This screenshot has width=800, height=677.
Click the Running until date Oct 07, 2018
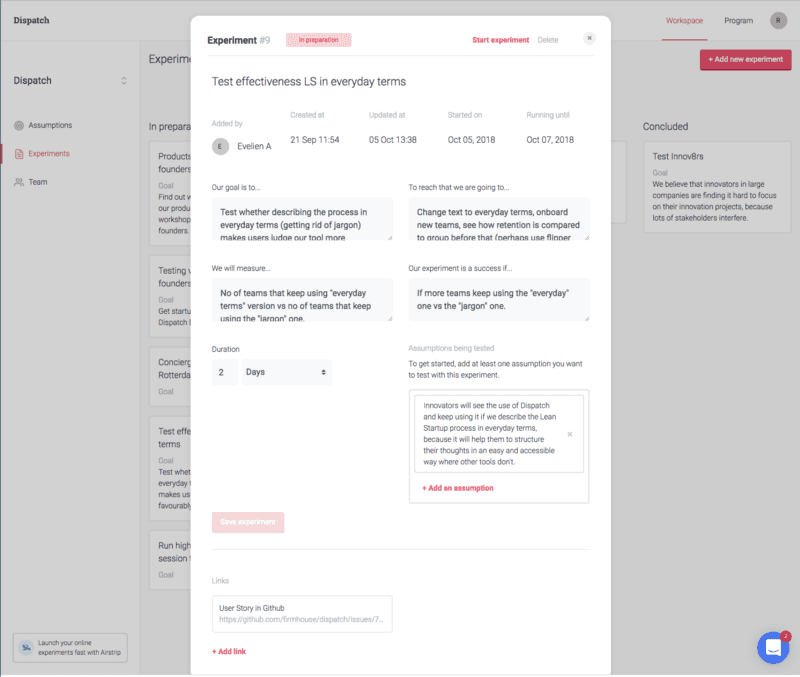[550, 140]
